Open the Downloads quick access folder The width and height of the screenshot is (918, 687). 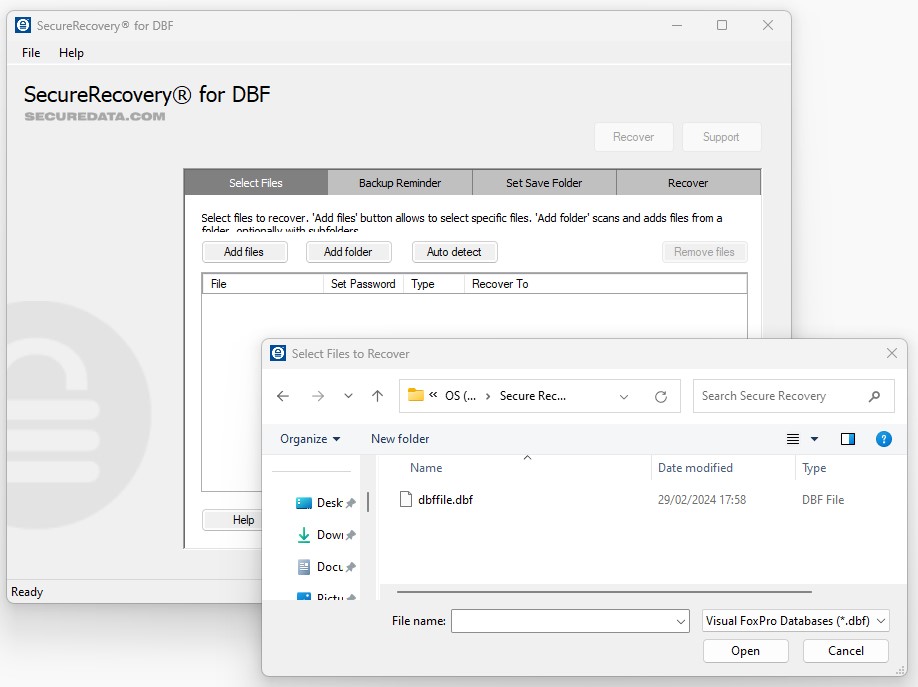click(x=329, y=535)
